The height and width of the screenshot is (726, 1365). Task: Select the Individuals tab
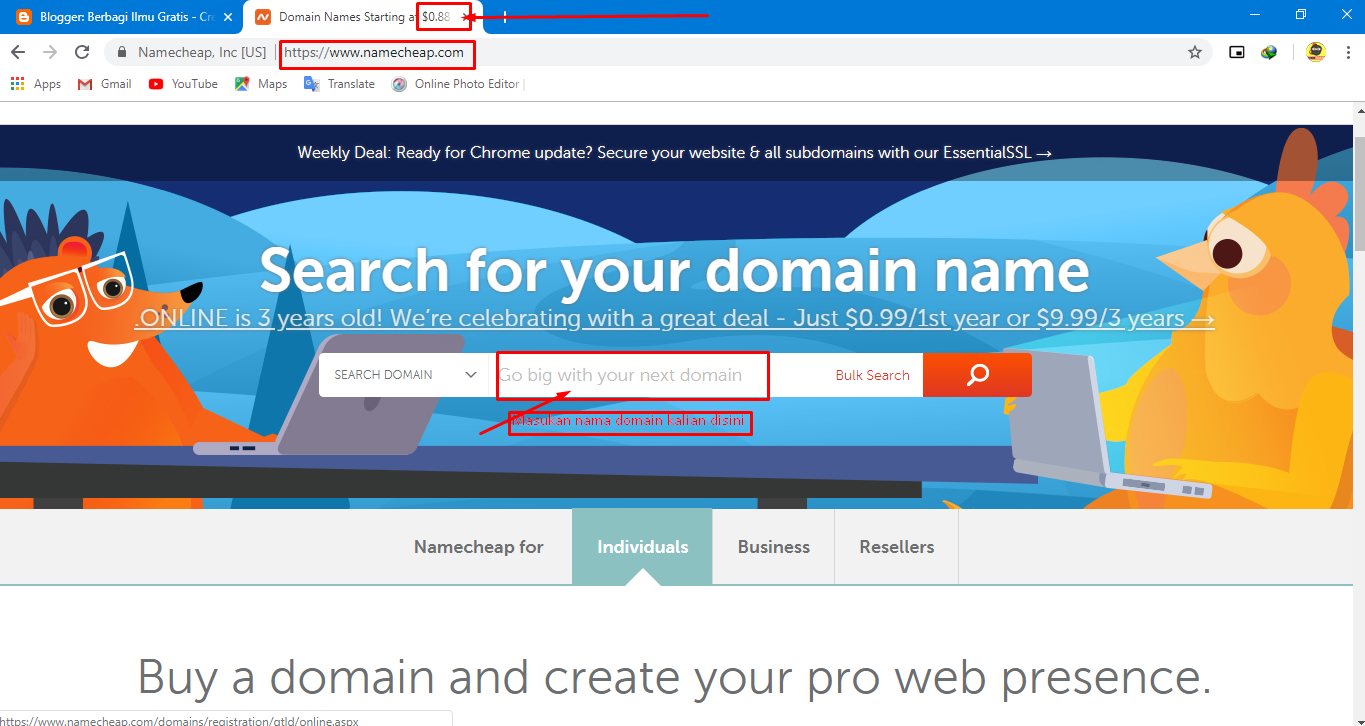[x=642, y=547]
